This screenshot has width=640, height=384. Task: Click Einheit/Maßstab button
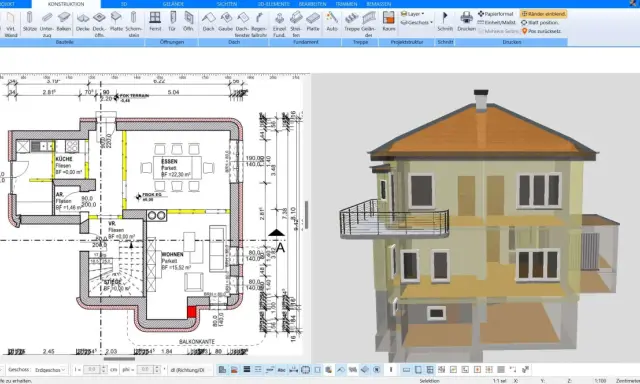497,22
